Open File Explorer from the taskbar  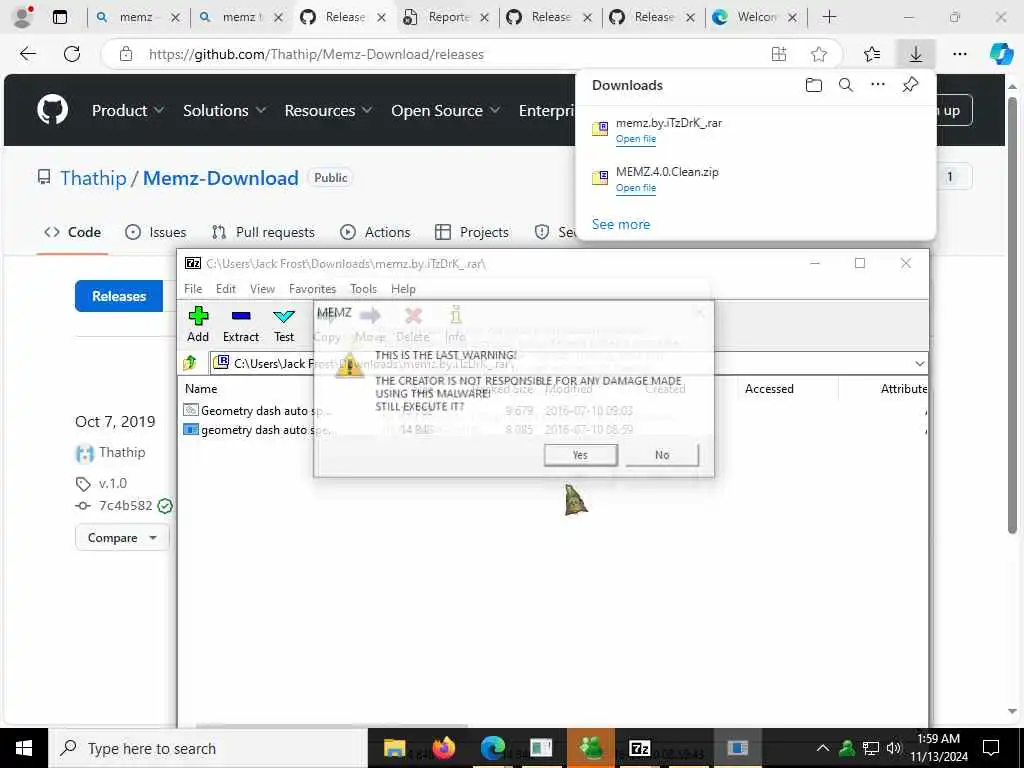point(394,748)
